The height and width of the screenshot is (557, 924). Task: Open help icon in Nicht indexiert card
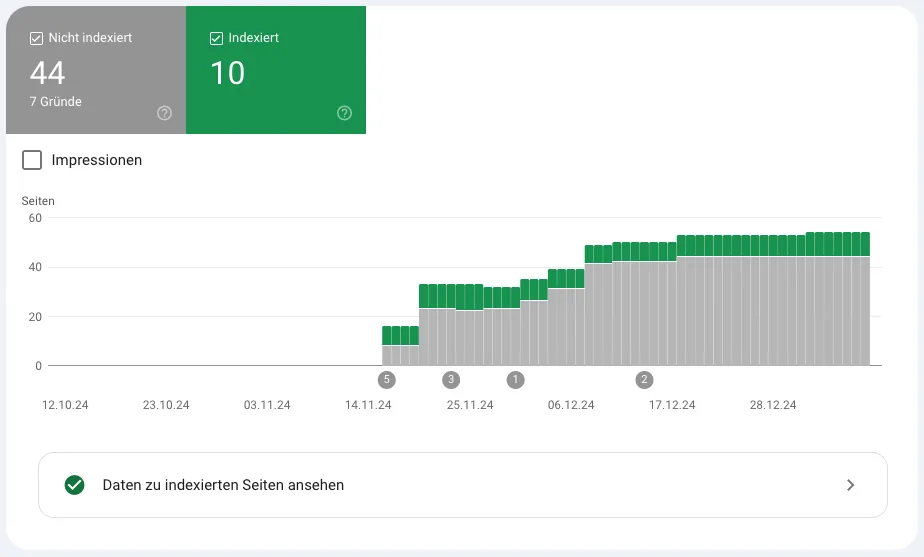(x=164, y=113)
